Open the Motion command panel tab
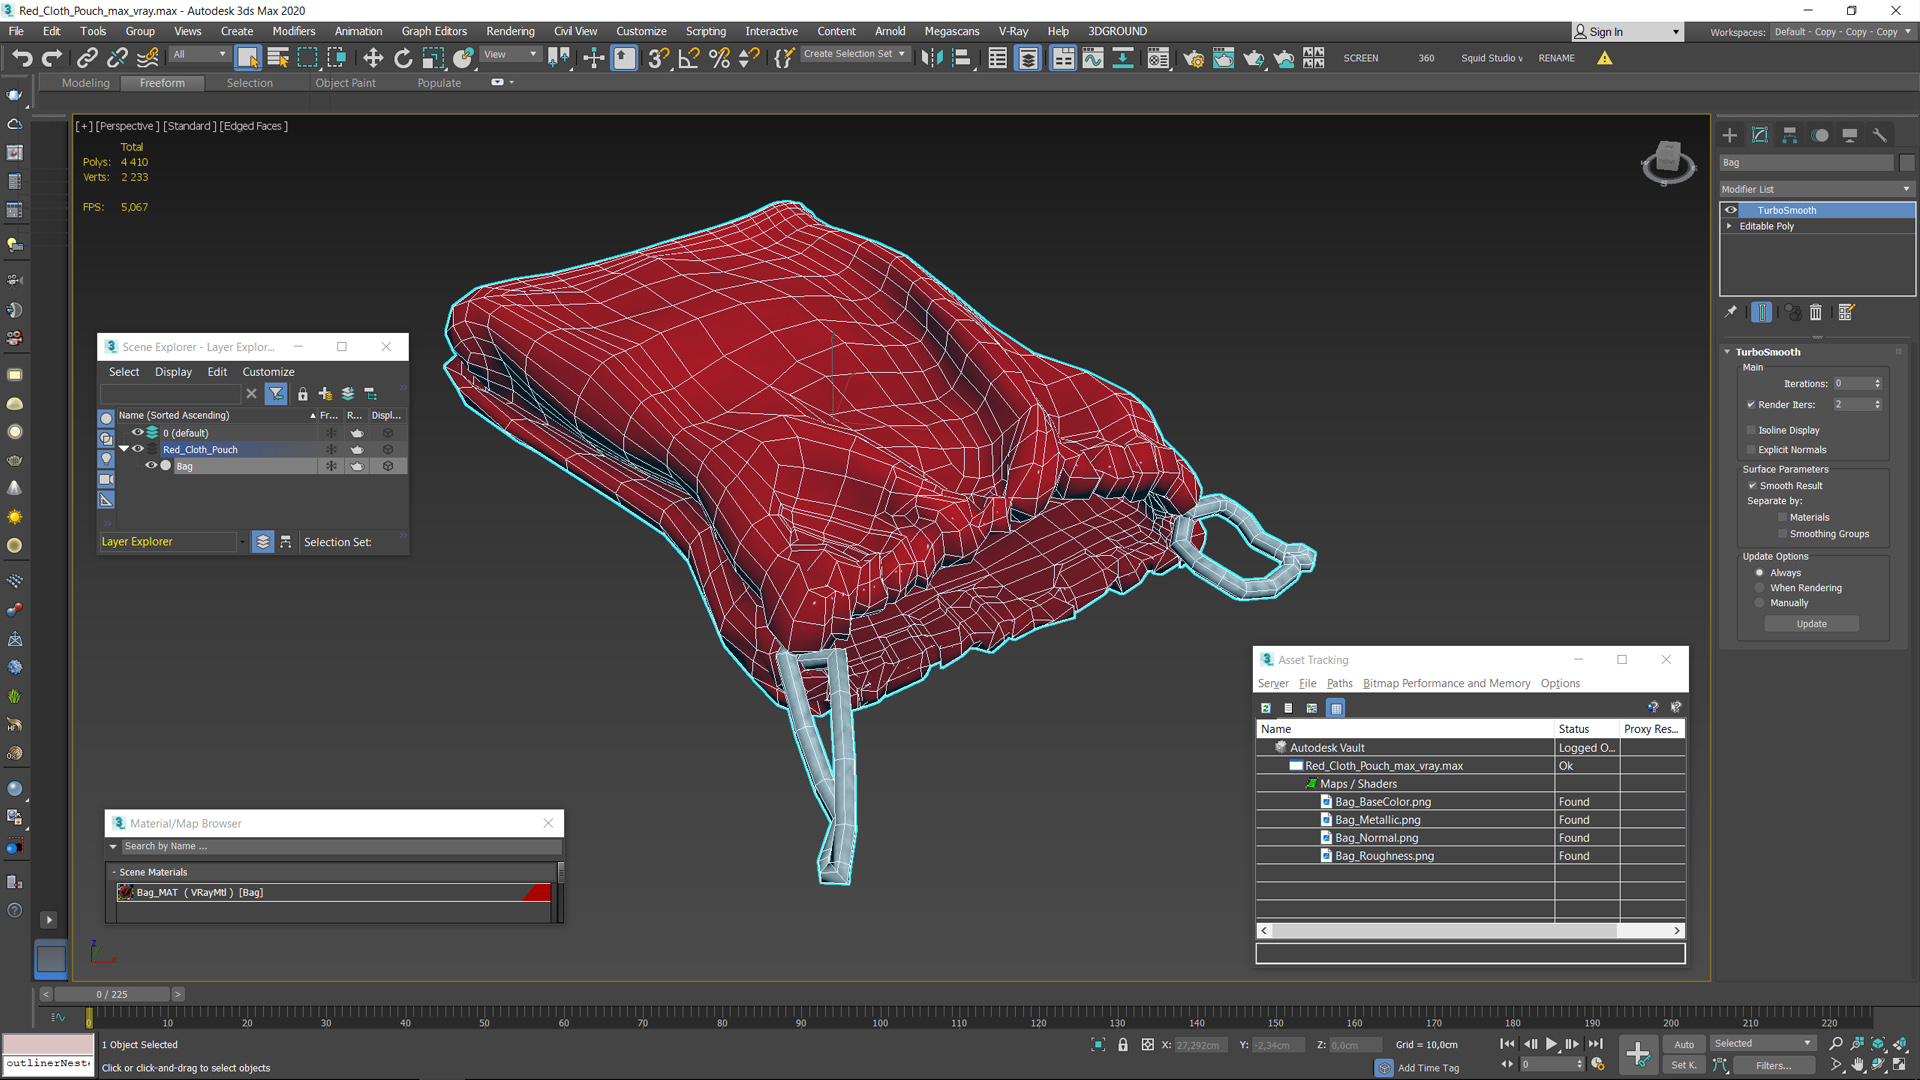 [1820, 135]
